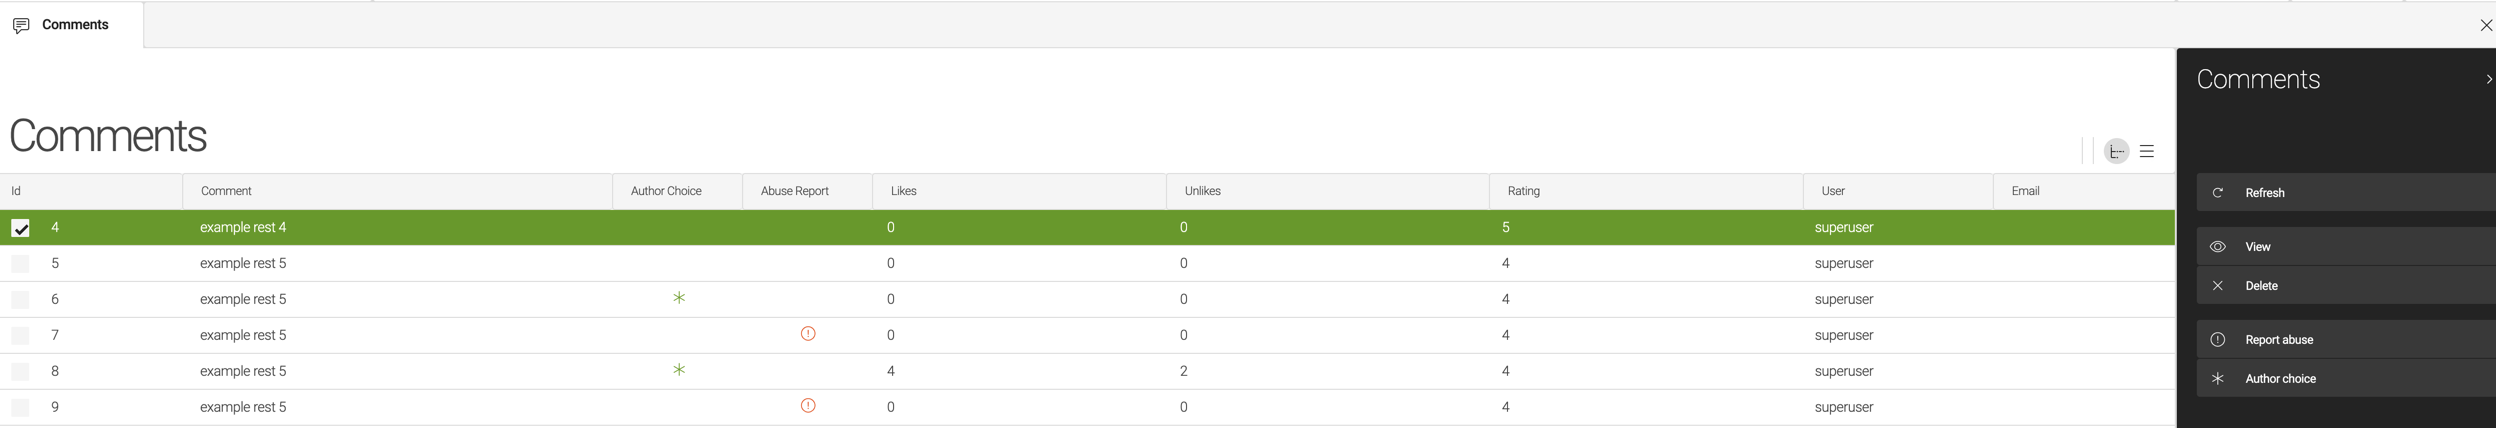Sort by the Rating column header
The width and height of the screenshot is (2496, 428).
pyautogui.click(x=1523, y=191)
